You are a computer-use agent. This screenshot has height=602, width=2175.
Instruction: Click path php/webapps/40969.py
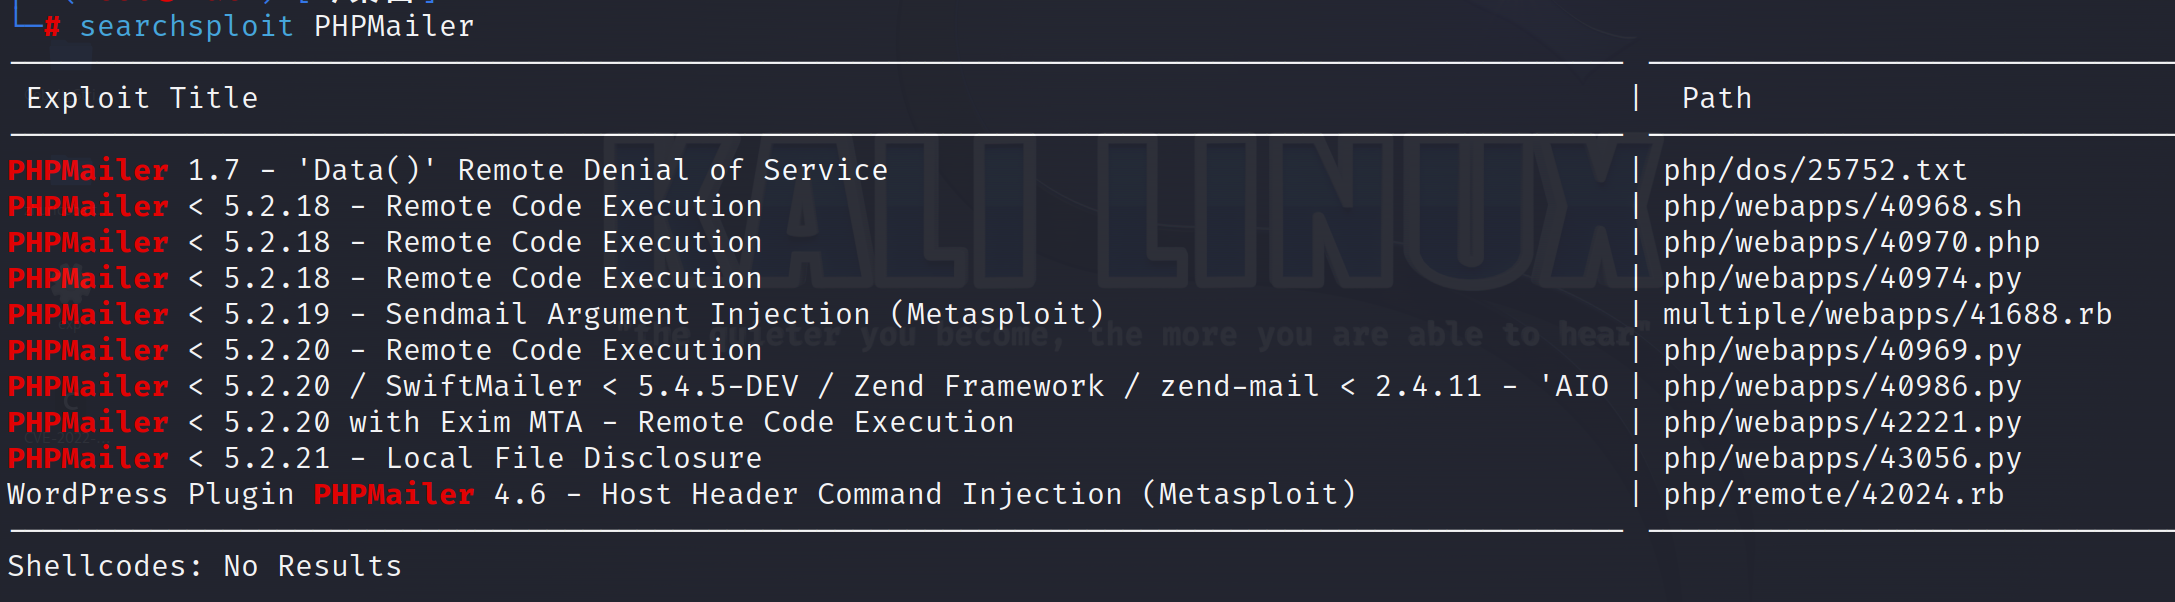pyautogui.click(x=1842, y=350)
